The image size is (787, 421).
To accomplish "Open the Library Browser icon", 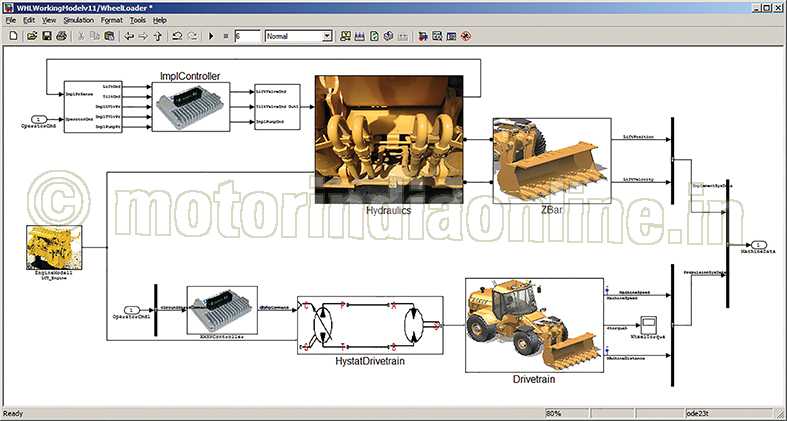I will (345, 36).
